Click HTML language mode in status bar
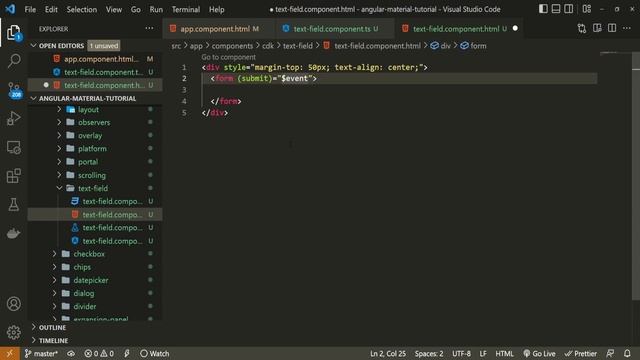This screenshot has width=640, height=360. (504, 353)
